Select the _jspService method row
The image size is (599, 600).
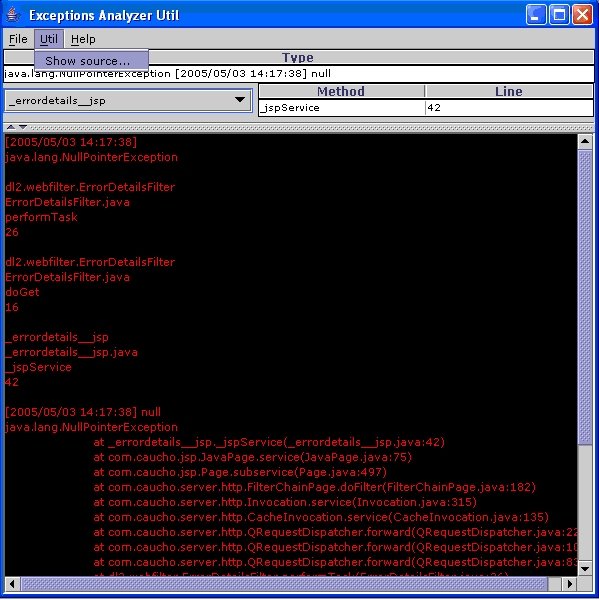click(426, 108)
